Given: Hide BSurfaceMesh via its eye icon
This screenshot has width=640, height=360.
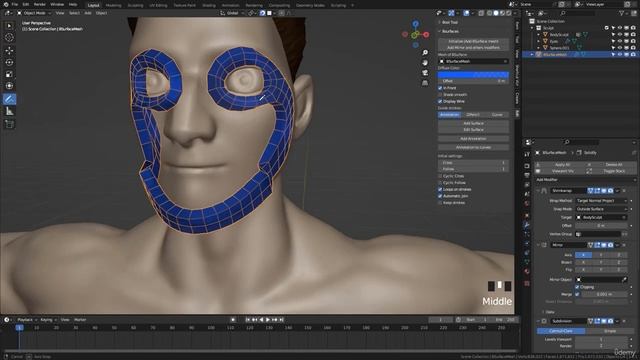Looking at the screenshot, I should pyautogui.click(x=620, y=54).
